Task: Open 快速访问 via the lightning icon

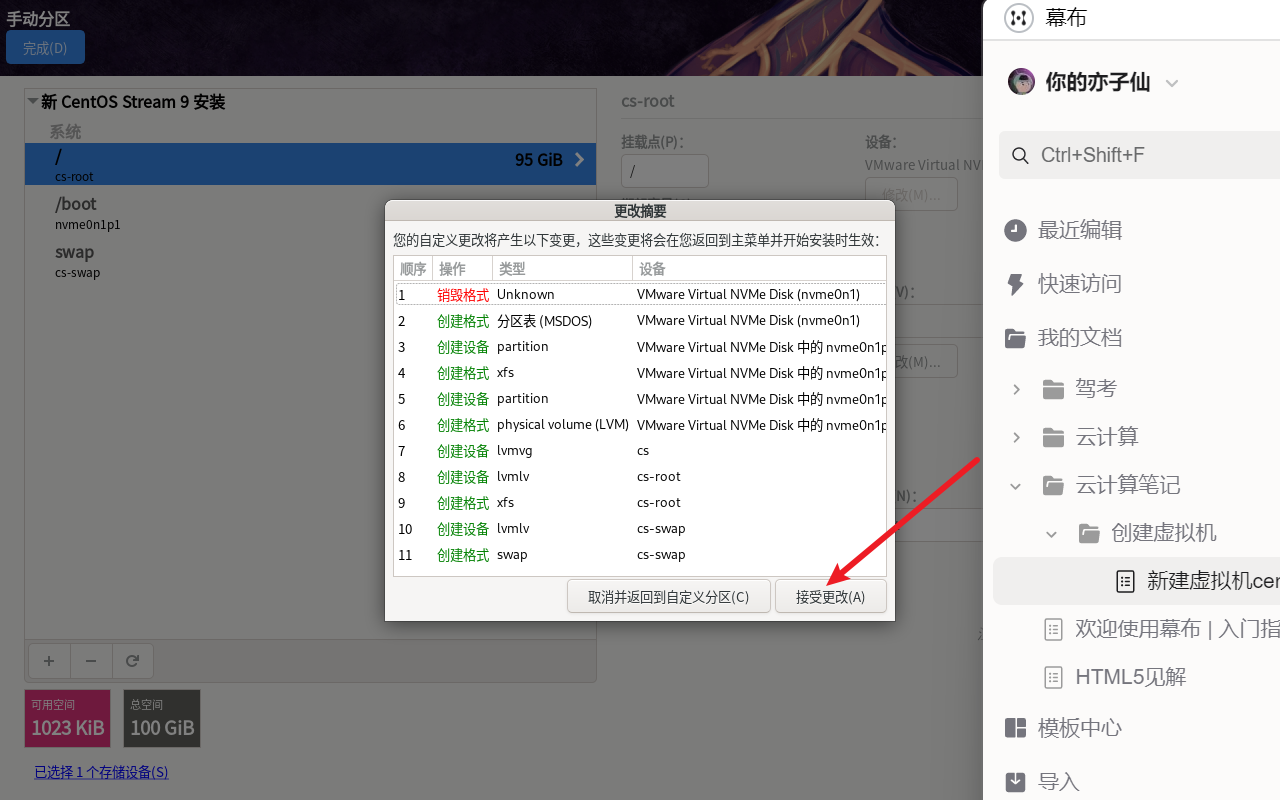Action: coord(1015,284)
